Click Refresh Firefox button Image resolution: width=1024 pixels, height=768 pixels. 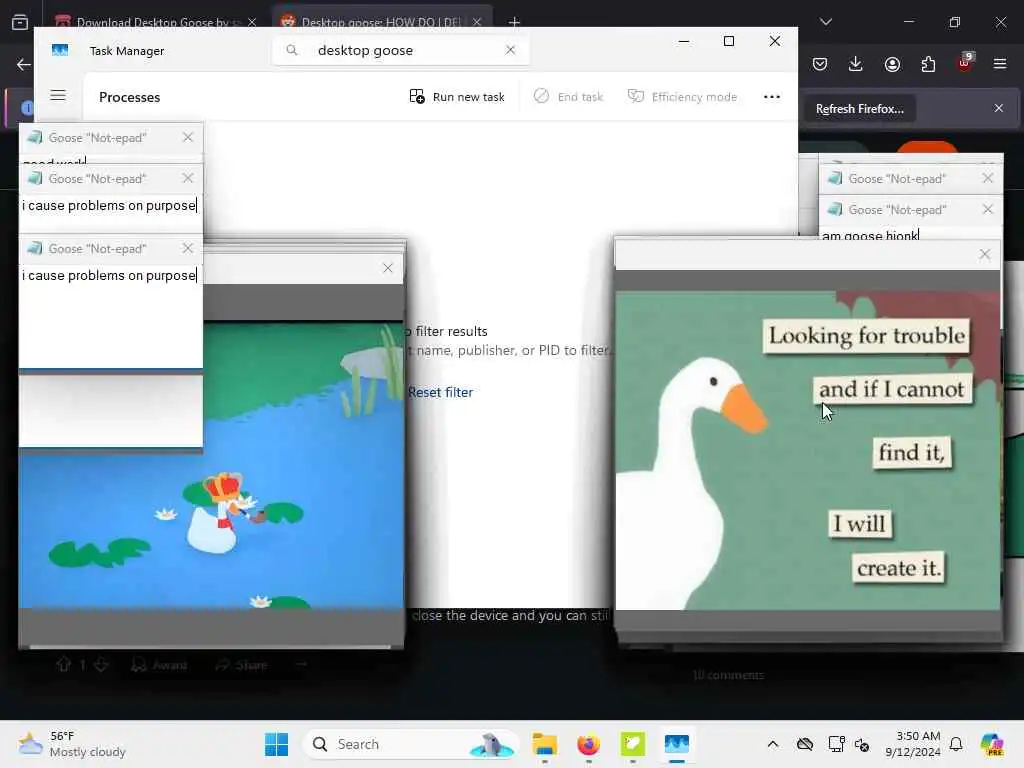(x=859, y=108)
